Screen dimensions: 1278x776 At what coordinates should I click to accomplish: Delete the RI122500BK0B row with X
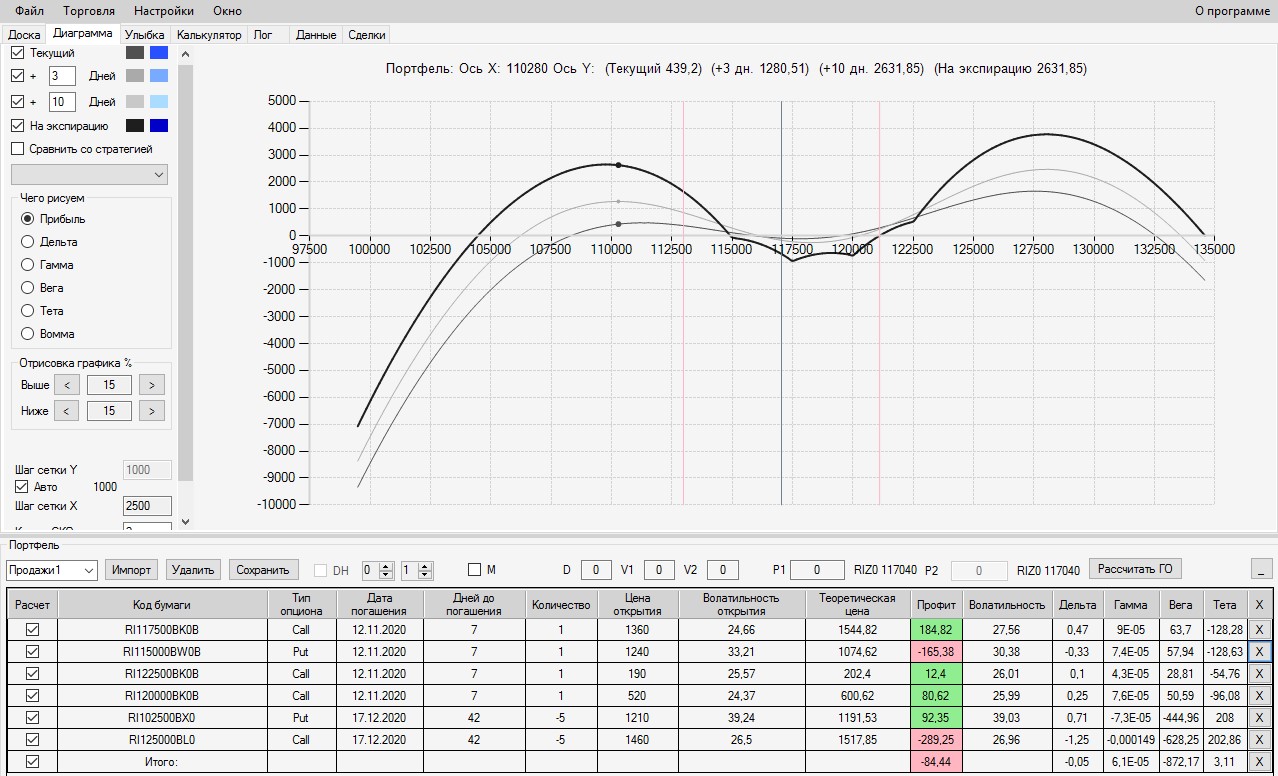[x=1259, y=674]
